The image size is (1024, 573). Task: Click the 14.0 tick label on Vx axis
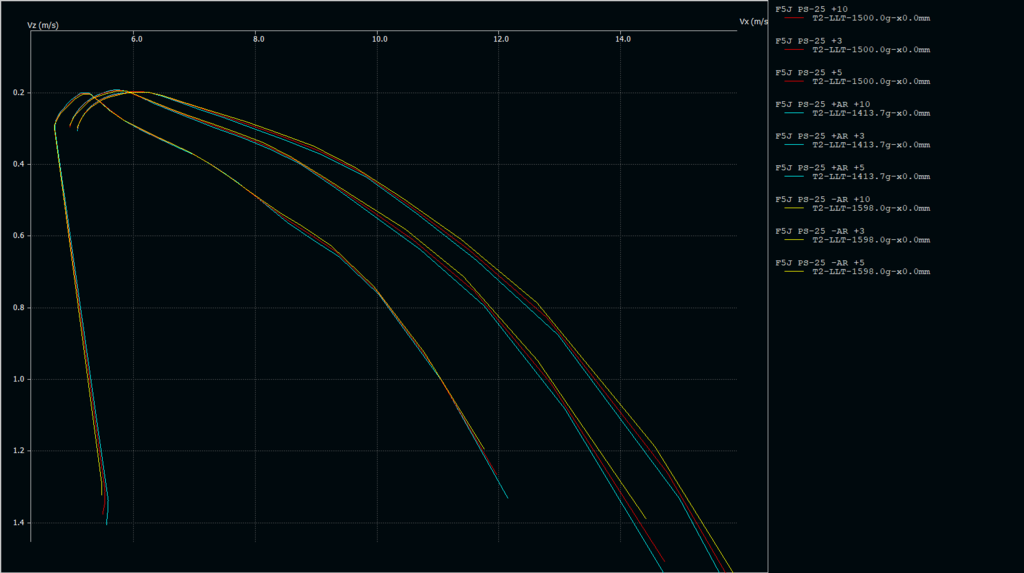(x=622, y=39)
